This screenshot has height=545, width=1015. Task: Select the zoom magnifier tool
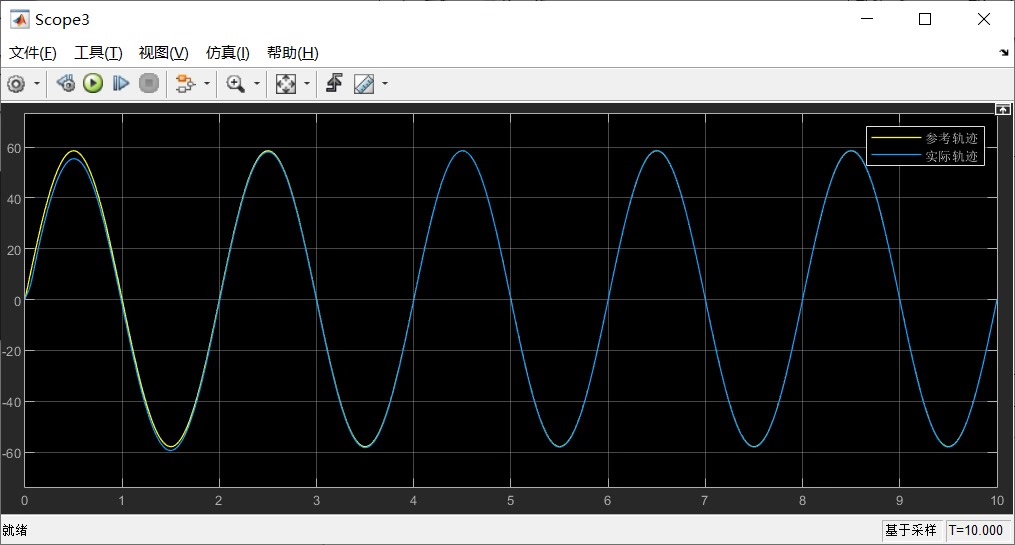235,83
